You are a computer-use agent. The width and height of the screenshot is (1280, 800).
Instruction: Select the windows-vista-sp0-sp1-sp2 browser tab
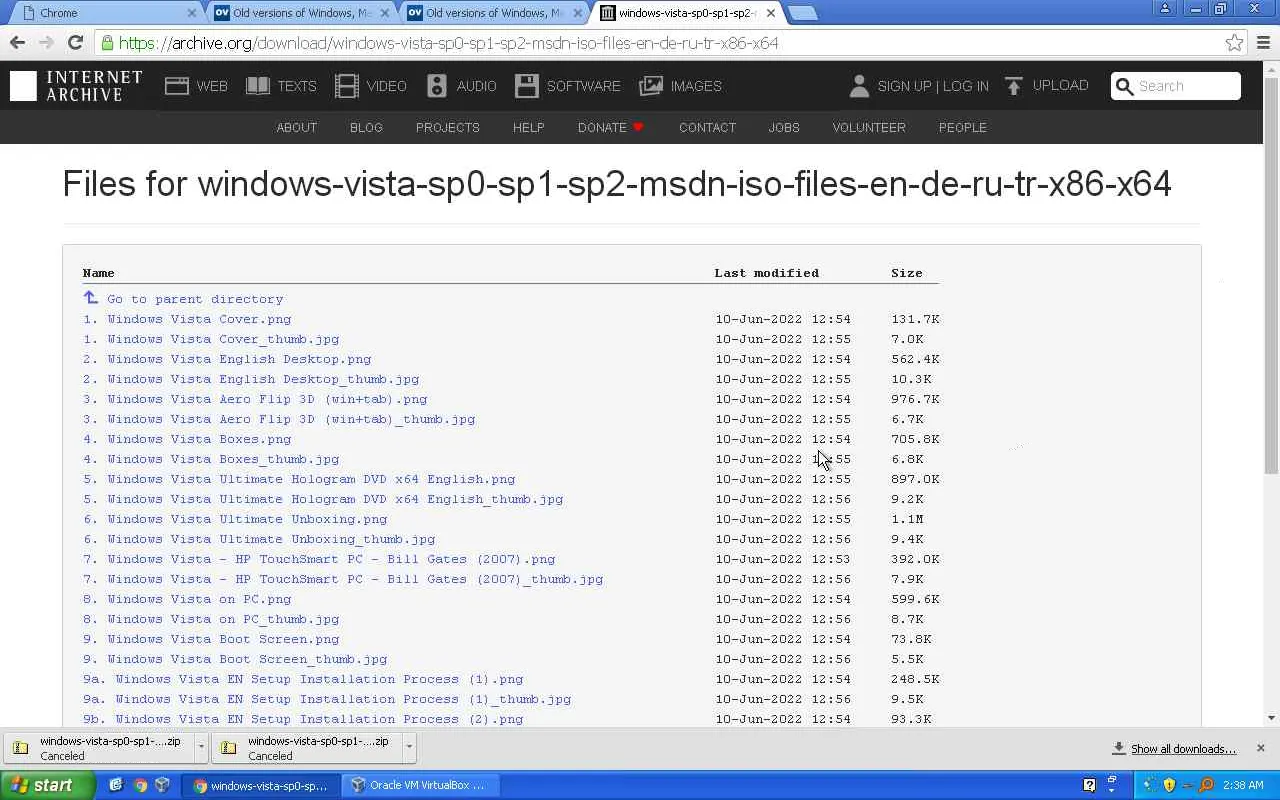(689, 13)
